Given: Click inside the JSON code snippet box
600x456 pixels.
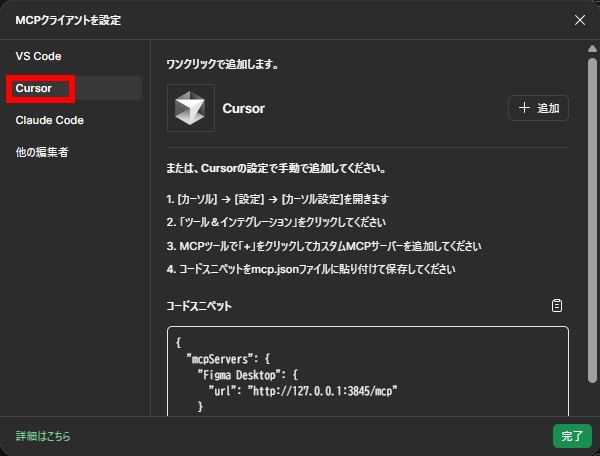Looking at the screenshot, I should [367, 370].
